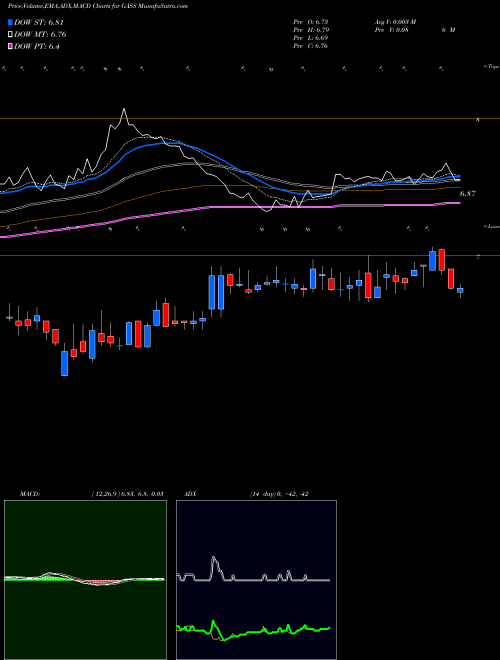The height and width of the screenshot is (660, 500).
Task: Select the 'DOW ST: 6.81' legend text
Action: (x=39, y=22)
